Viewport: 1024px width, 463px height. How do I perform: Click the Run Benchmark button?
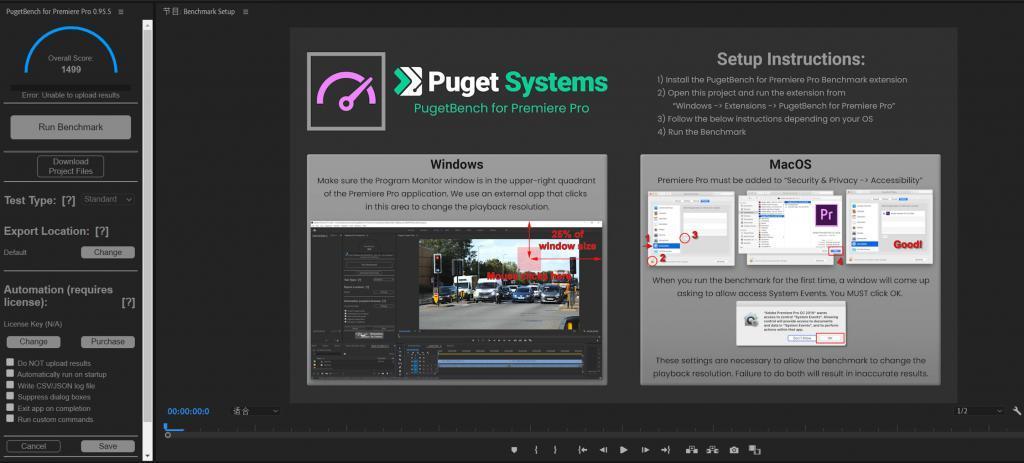[x=71, y=127]
